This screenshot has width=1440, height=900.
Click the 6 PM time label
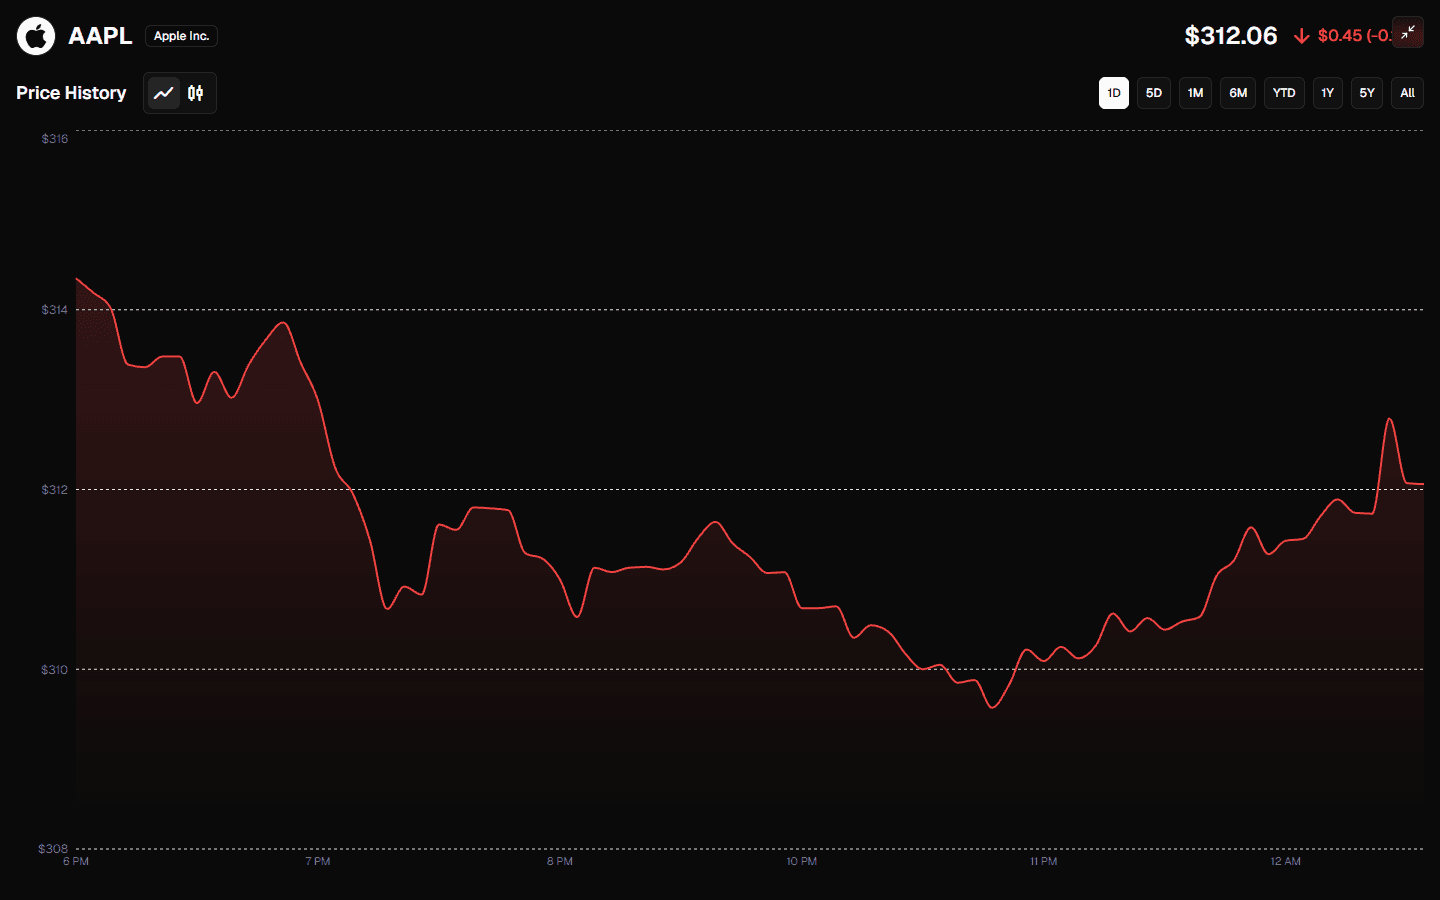76,861
